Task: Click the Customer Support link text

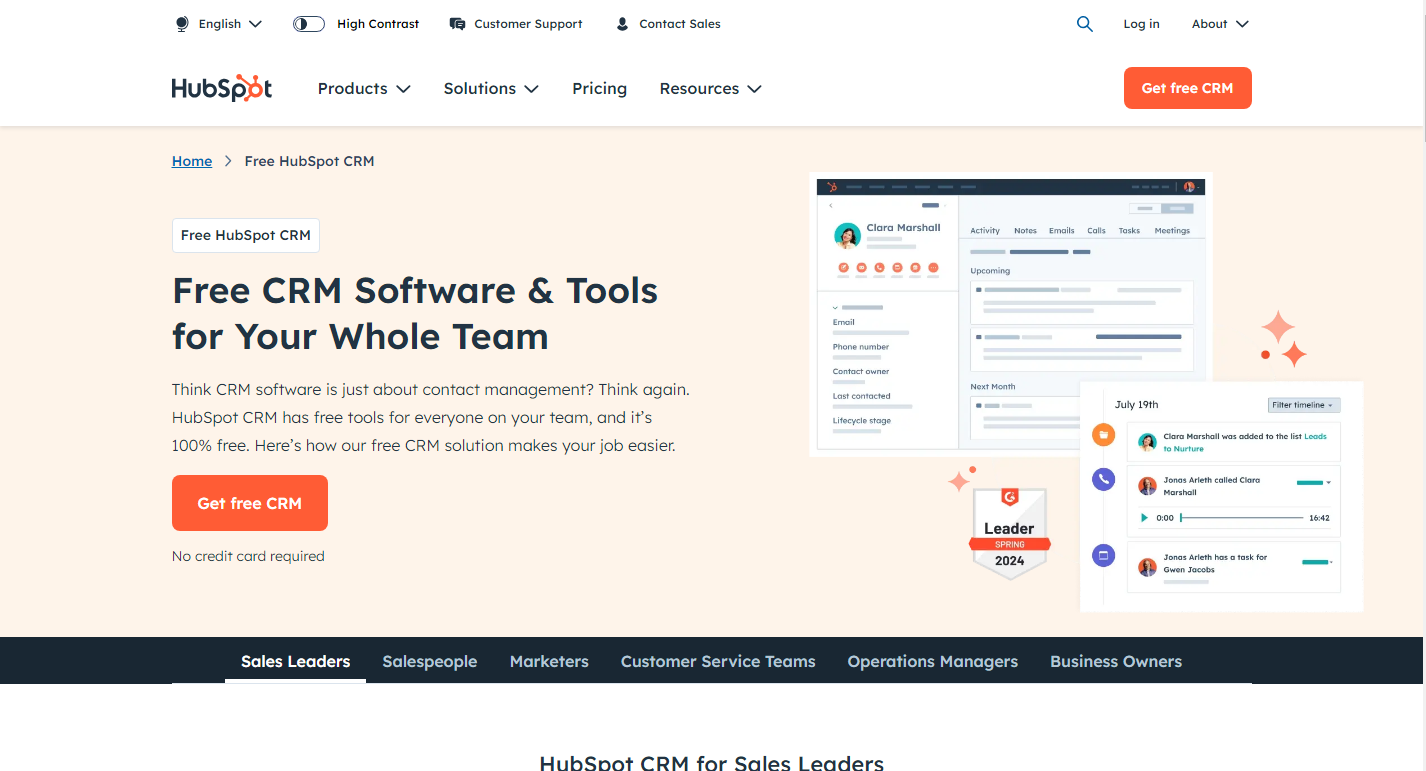Action: 528,24
